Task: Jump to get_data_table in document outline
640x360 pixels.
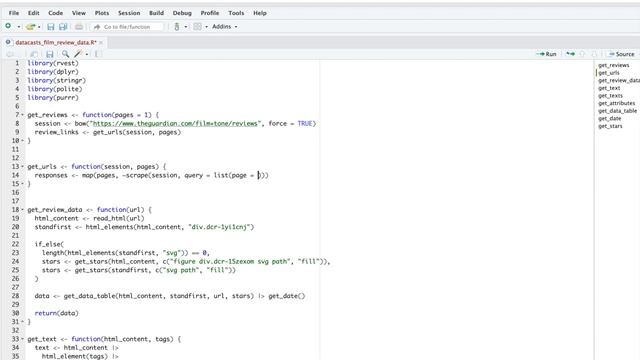Action: click(x=617, y=111)
